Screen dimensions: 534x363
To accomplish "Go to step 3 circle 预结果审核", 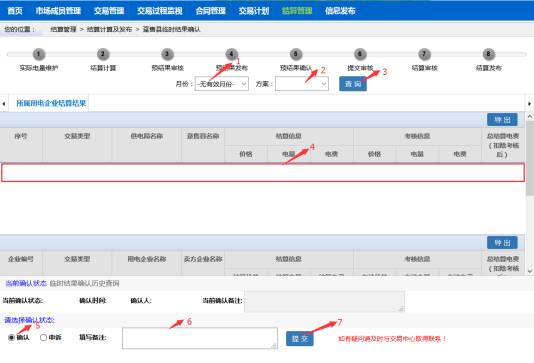I will tap(167, 54).
